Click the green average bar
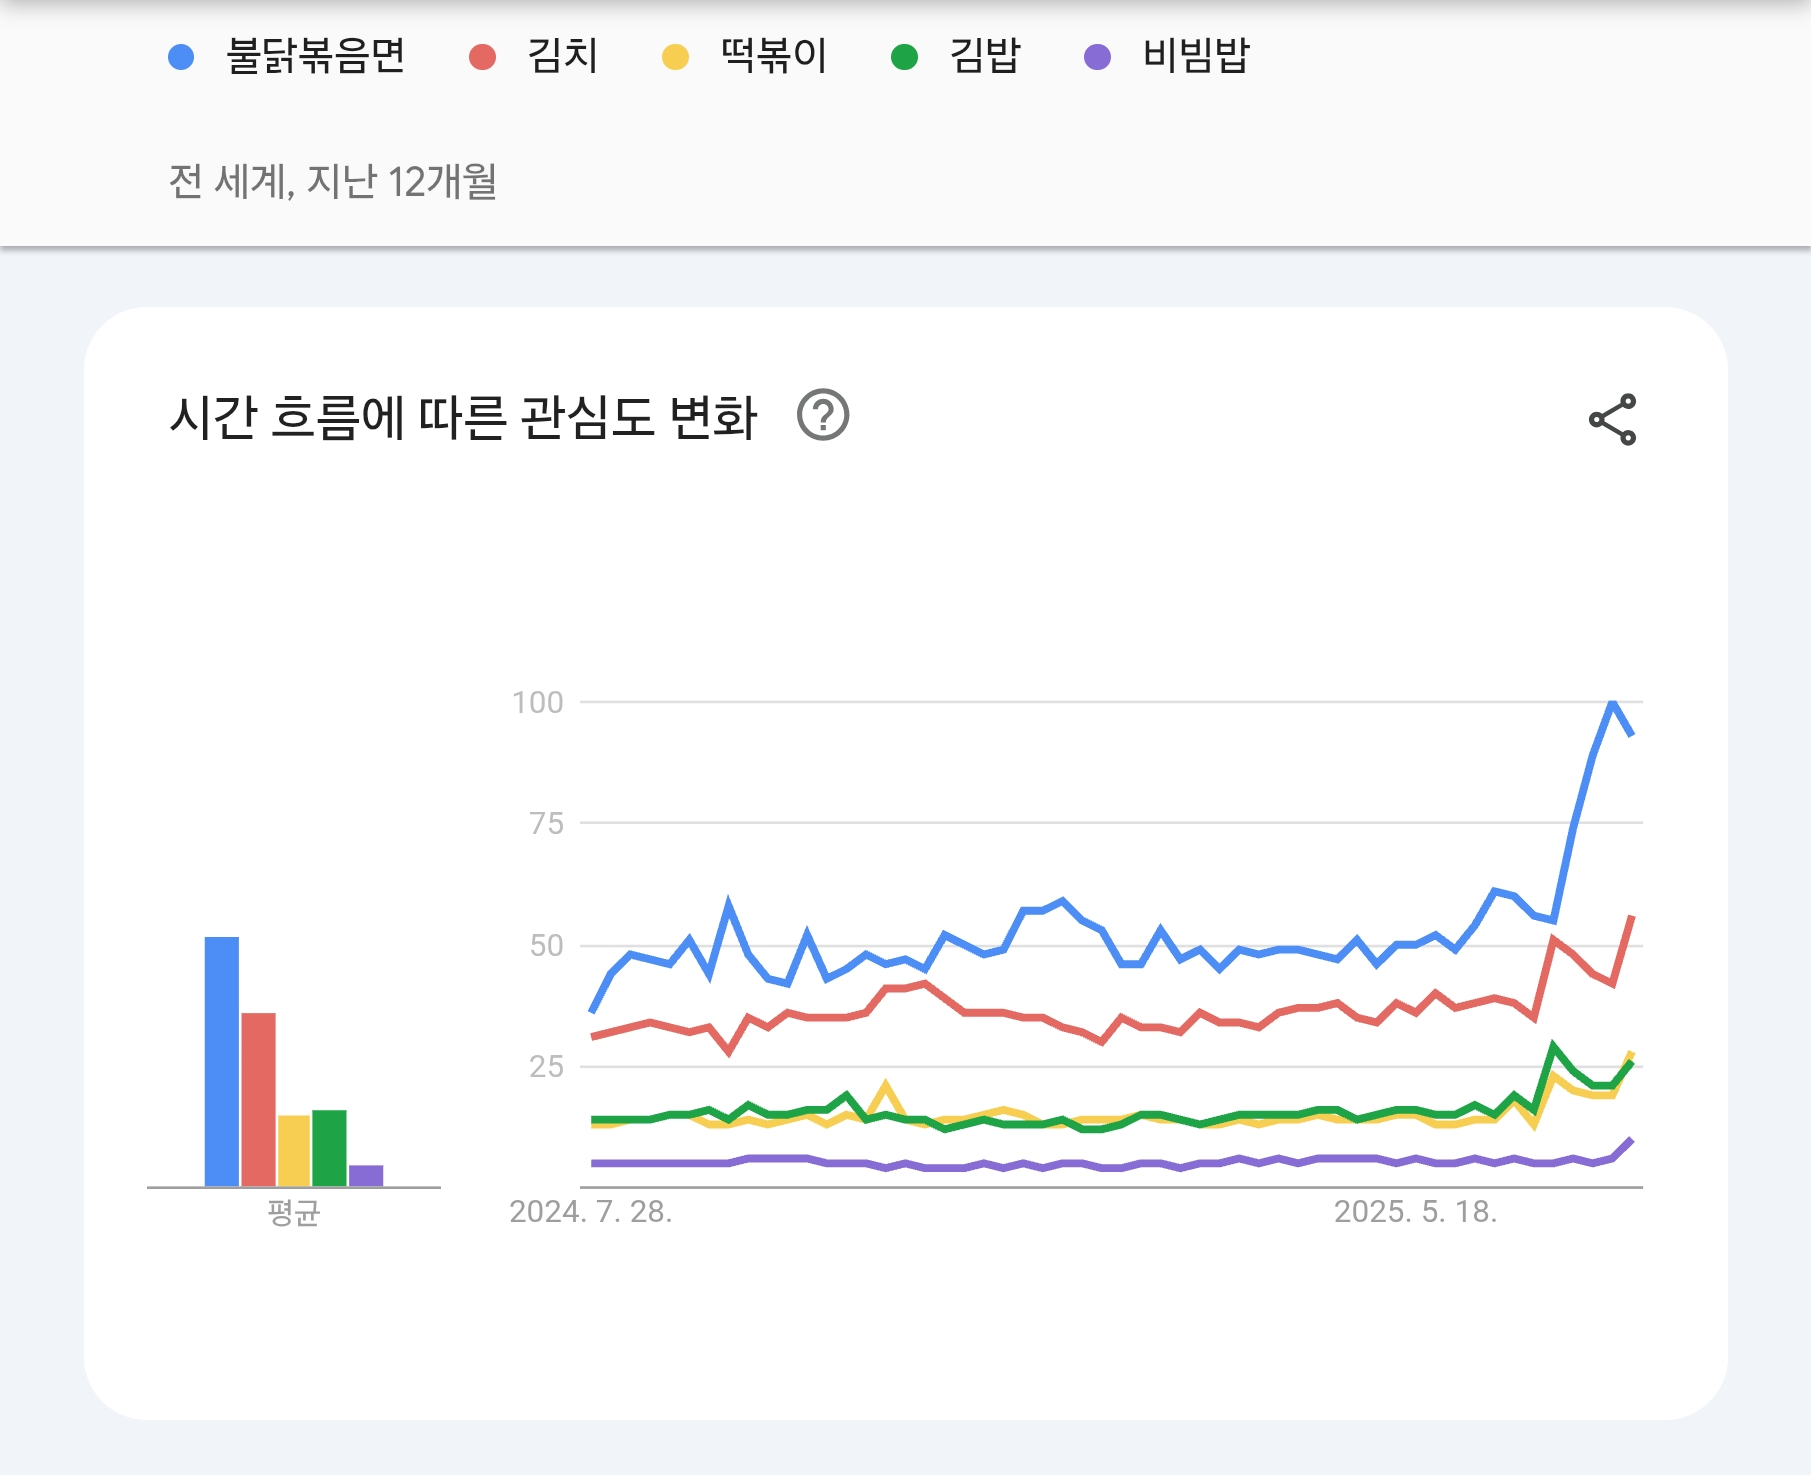 point(329,1148)
